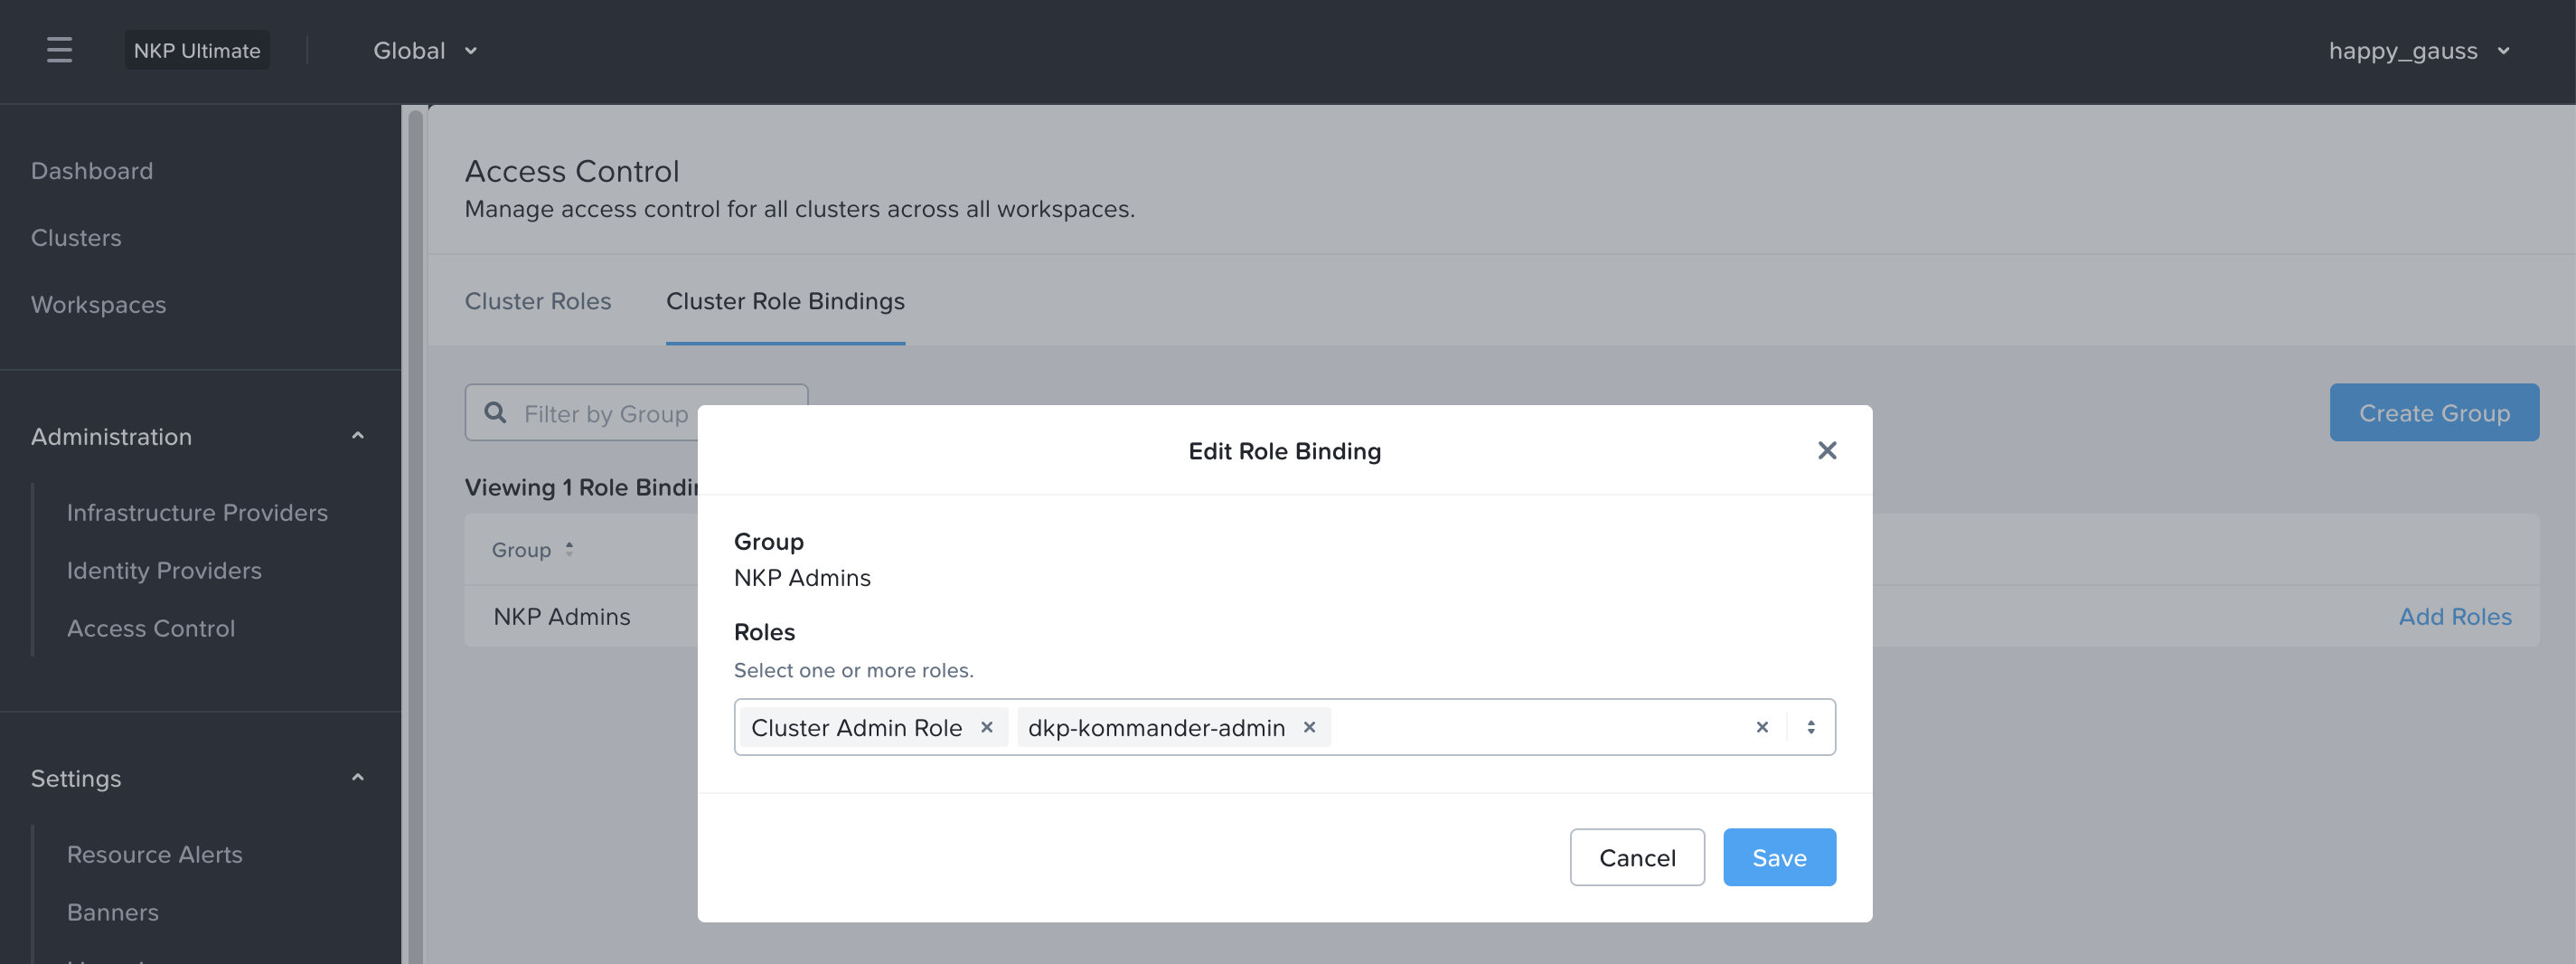Clear all selected roles

(1762, 727)
